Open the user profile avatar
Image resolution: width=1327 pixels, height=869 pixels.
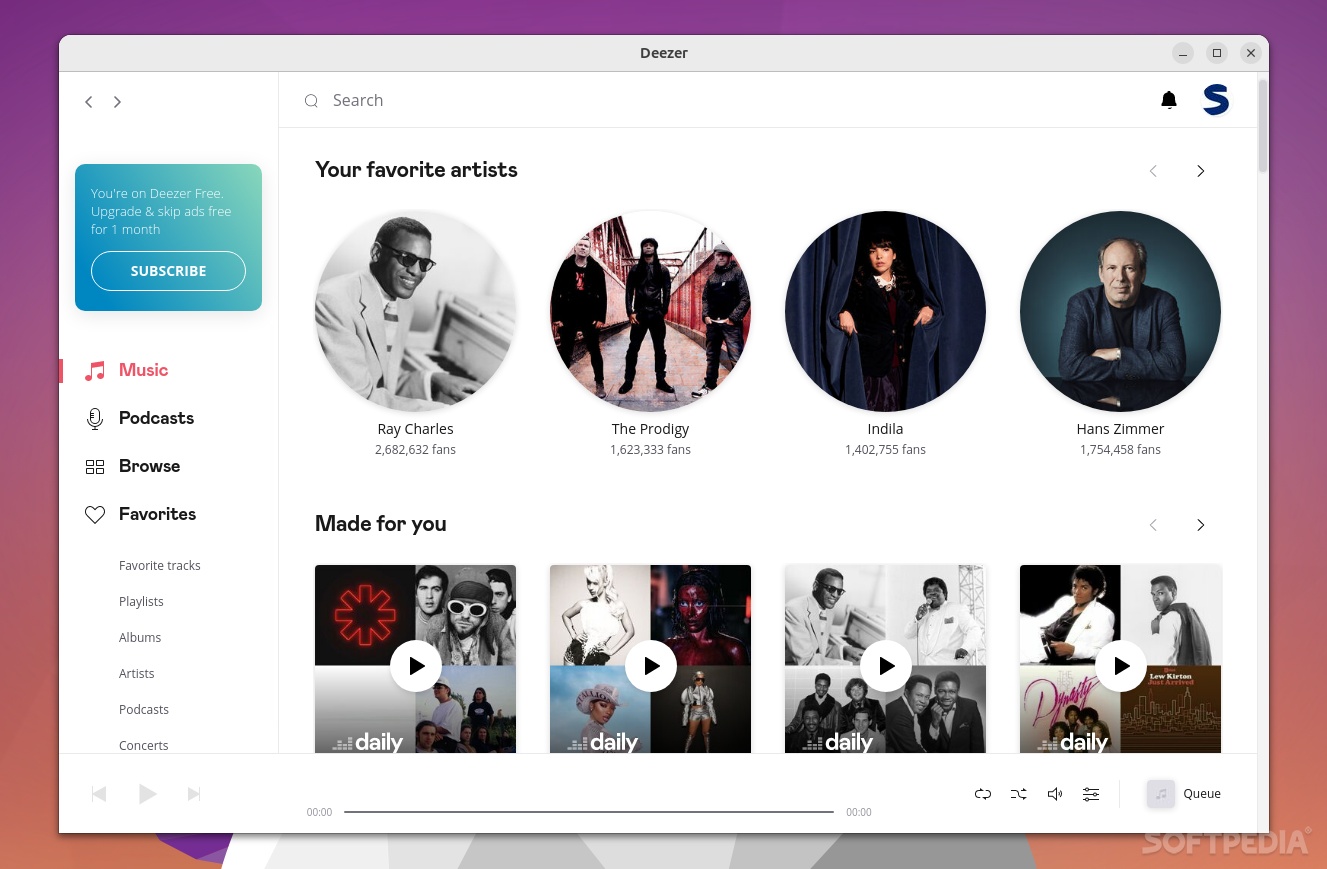[x=1215, y=100]
